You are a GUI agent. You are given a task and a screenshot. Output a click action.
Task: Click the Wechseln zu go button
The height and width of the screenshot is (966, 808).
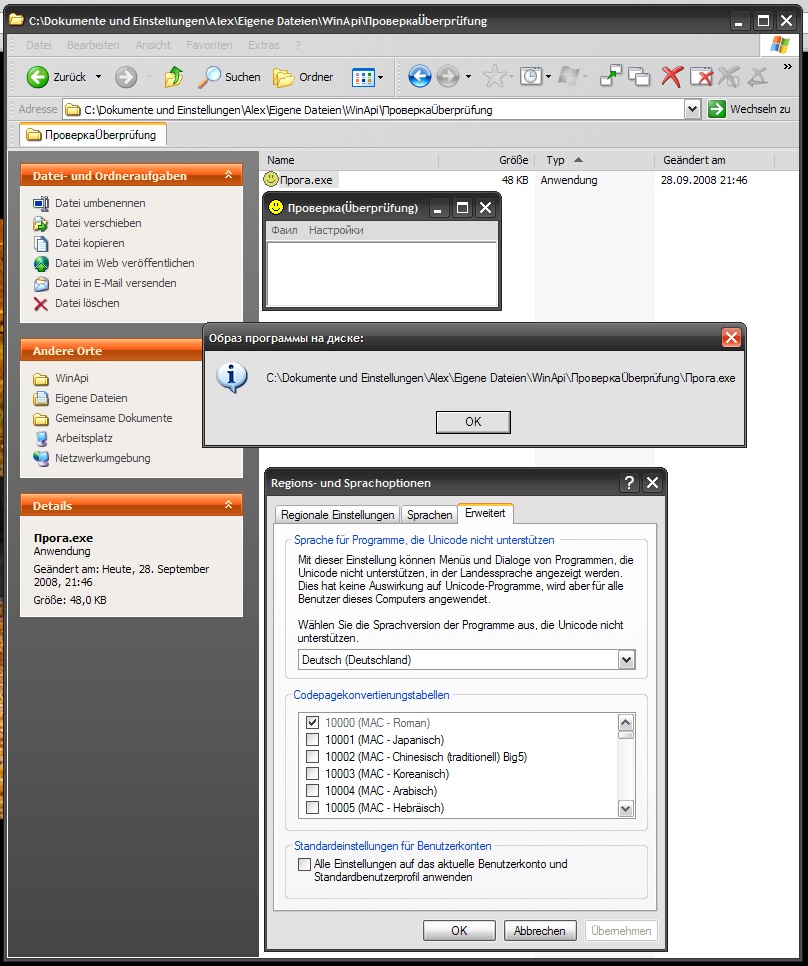click(x=749, y=109)
